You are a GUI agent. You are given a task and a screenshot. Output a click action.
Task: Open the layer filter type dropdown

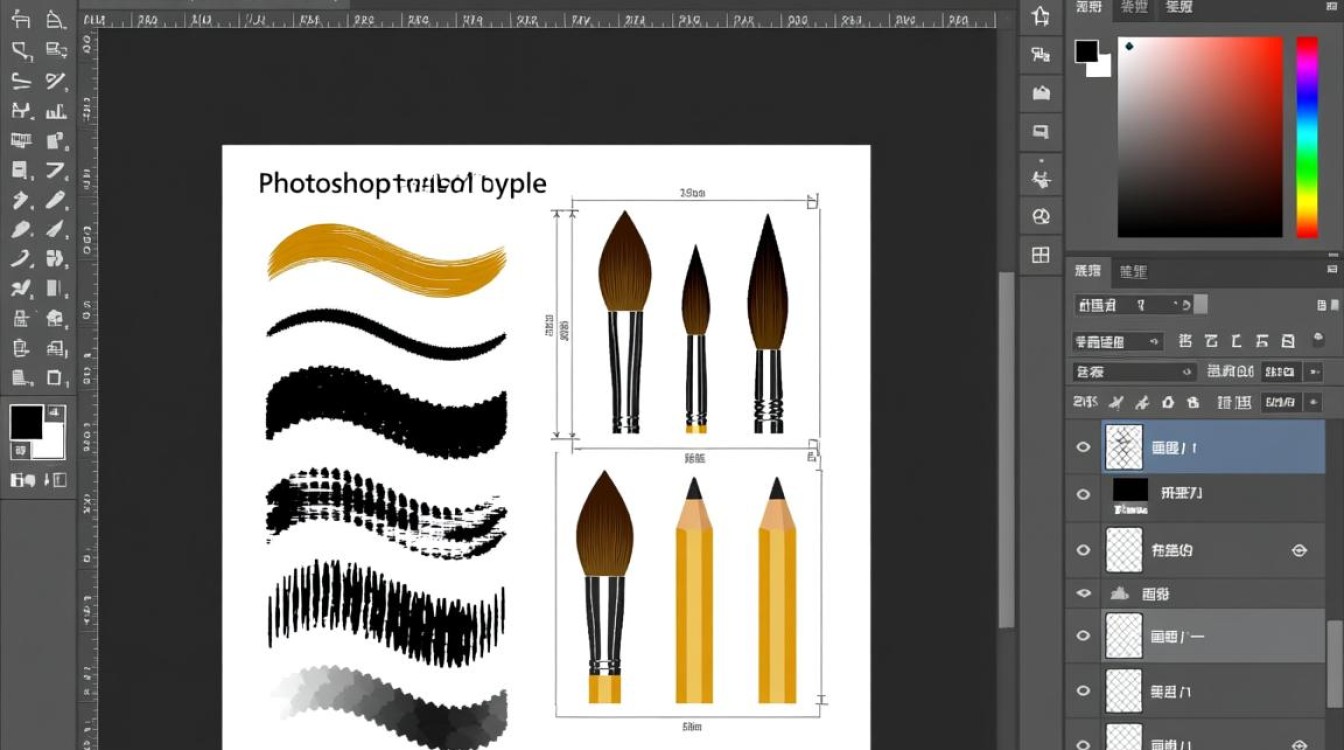[x=1134, y=304]
